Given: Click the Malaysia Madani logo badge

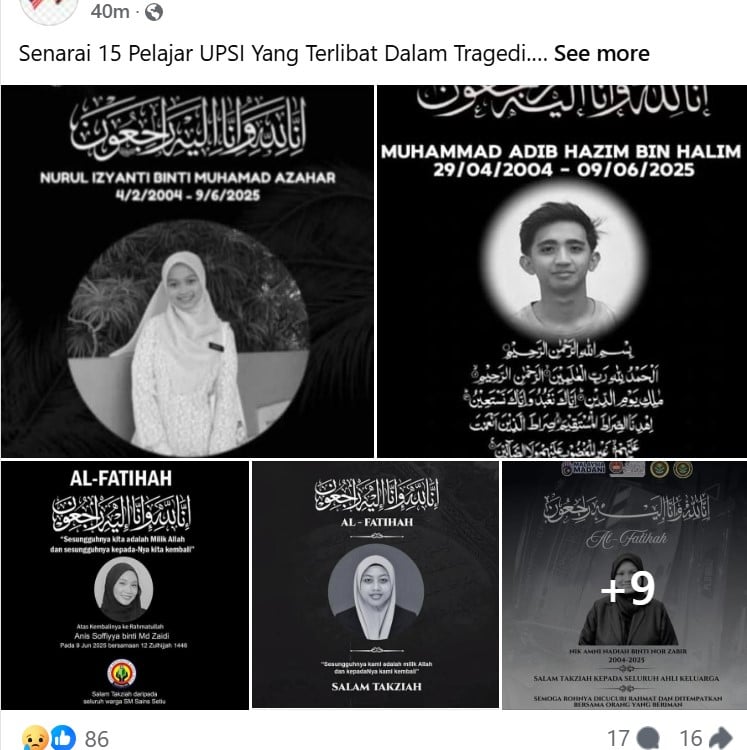Looking at the screenshot, I should click(583, 469).
